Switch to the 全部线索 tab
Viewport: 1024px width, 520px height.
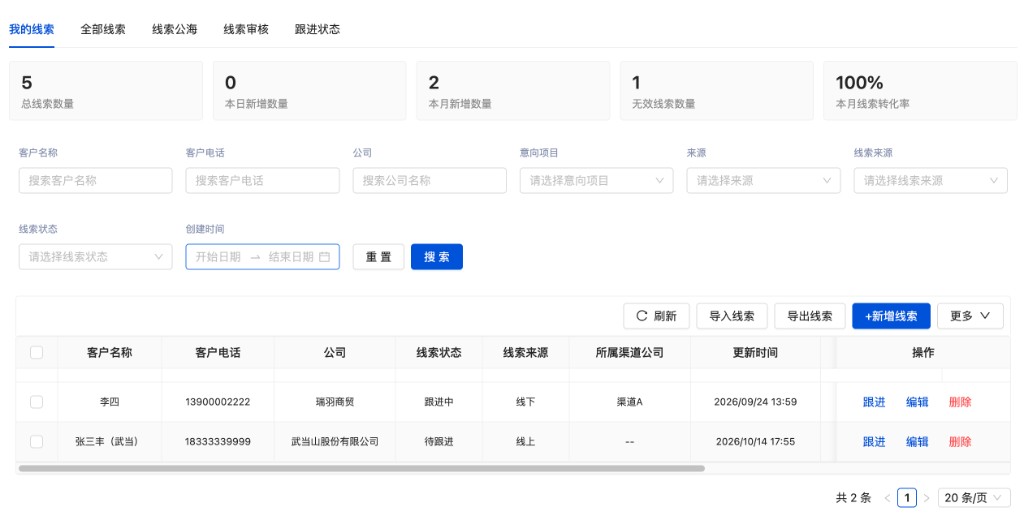103,29
